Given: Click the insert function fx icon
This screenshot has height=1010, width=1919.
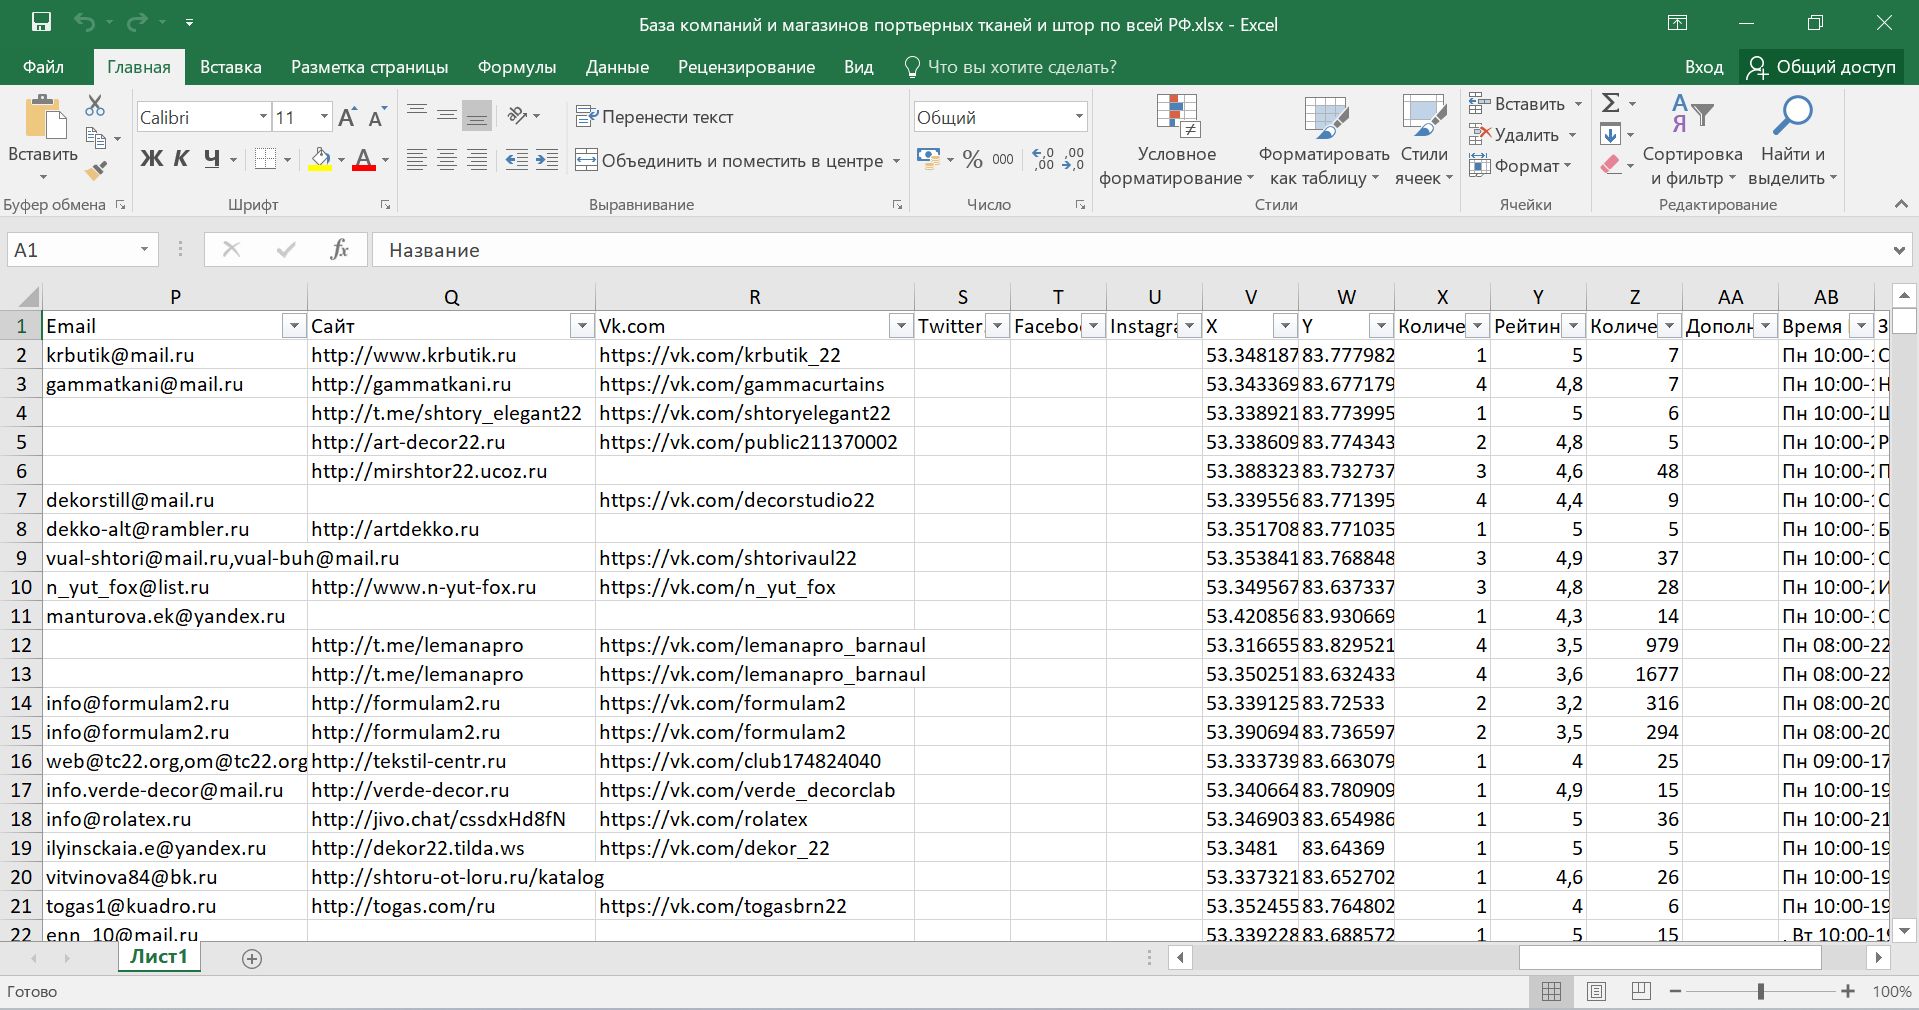Looking at the screenshot, I should pos(339,250).
